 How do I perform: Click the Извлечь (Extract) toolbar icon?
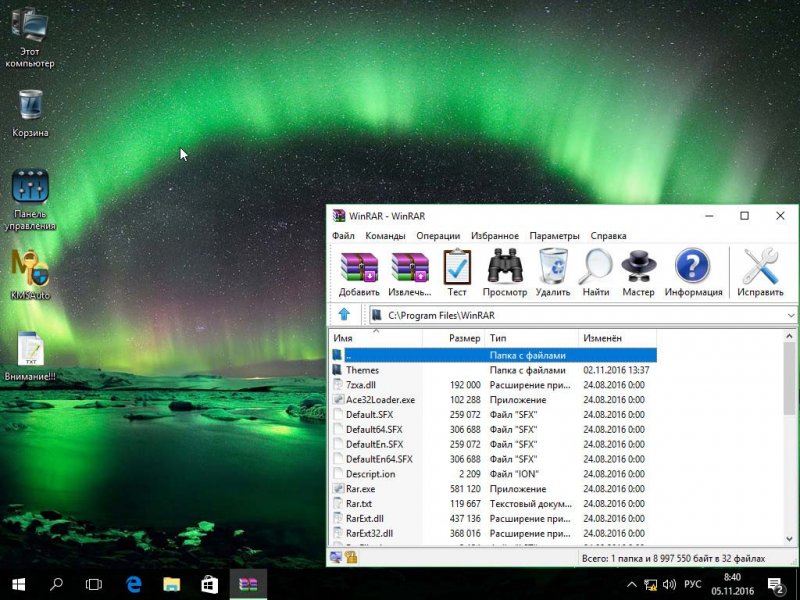pyautogui.click(x=410, y=272)
